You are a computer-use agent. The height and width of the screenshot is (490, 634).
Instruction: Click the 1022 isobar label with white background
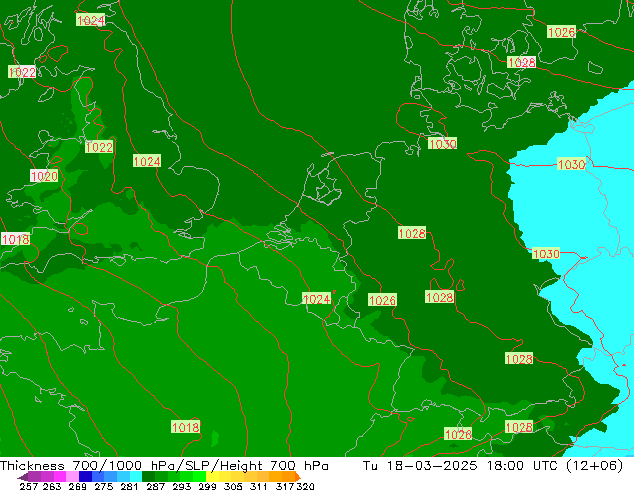pos(22,72)
